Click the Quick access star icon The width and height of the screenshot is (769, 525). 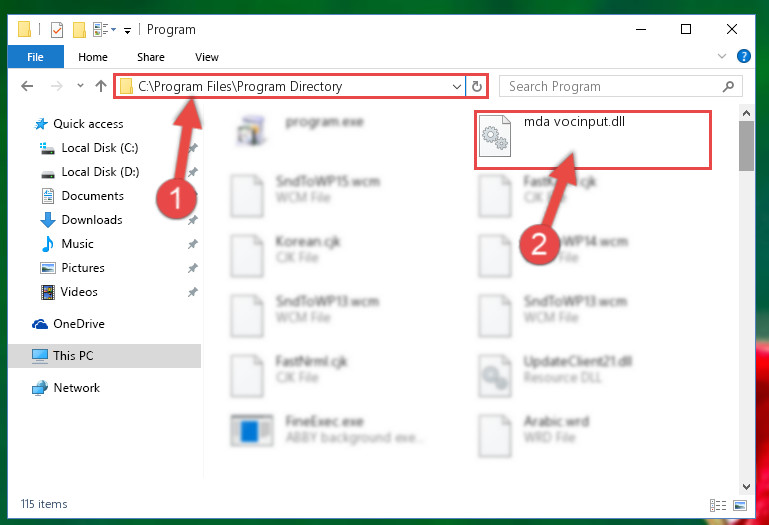point(41,124)
